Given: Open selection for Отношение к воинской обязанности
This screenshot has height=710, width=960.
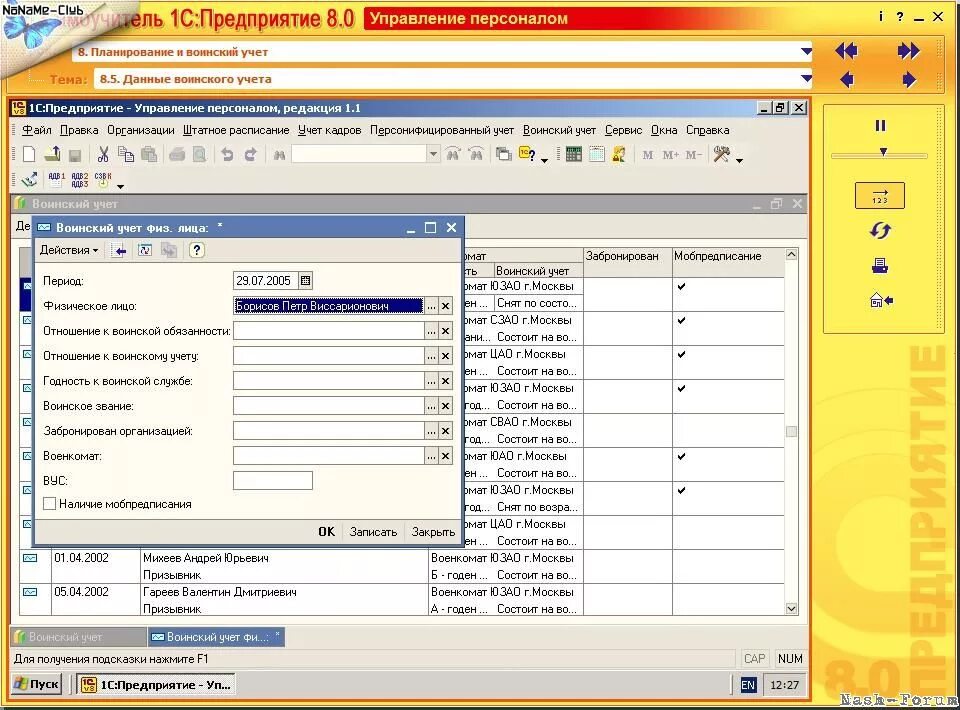Looking at the screenshot, I should click(x=431, y=331).
